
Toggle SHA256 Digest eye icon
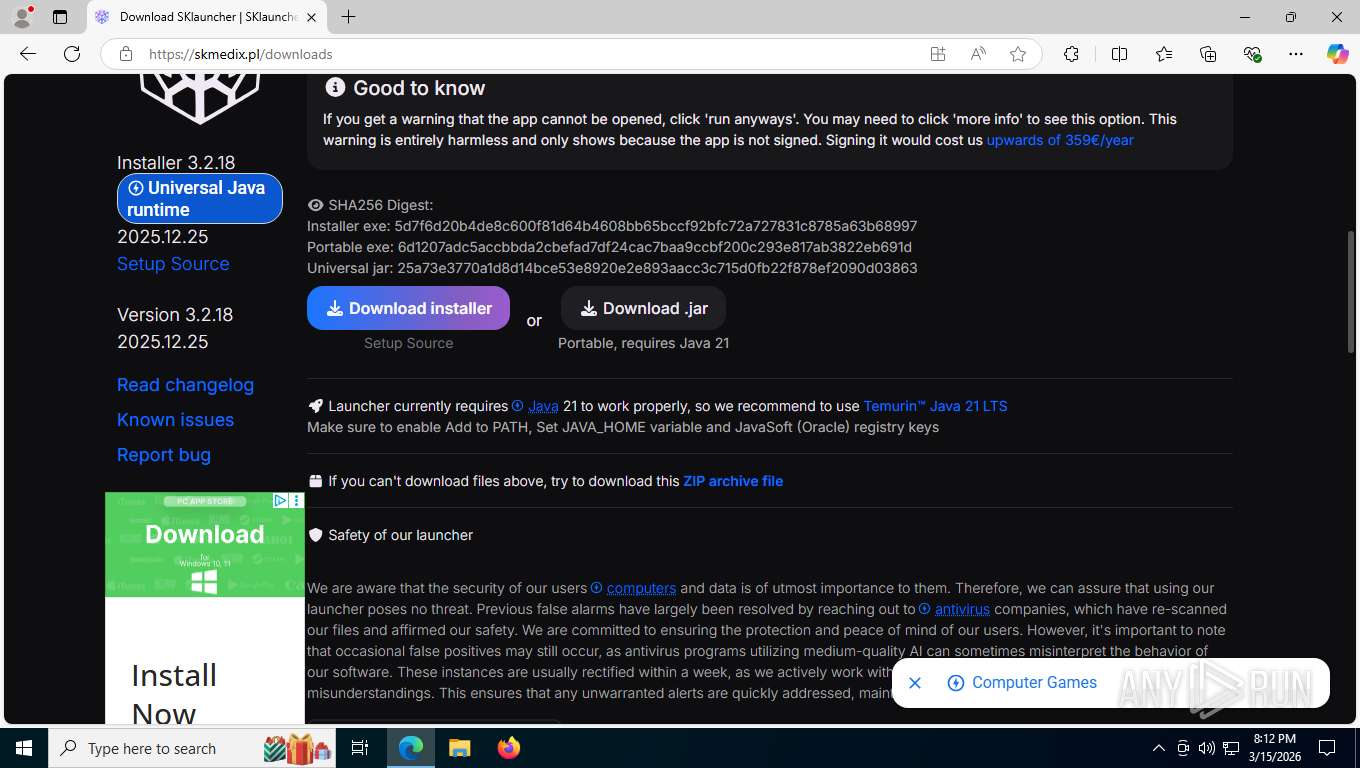click(315, 205)
